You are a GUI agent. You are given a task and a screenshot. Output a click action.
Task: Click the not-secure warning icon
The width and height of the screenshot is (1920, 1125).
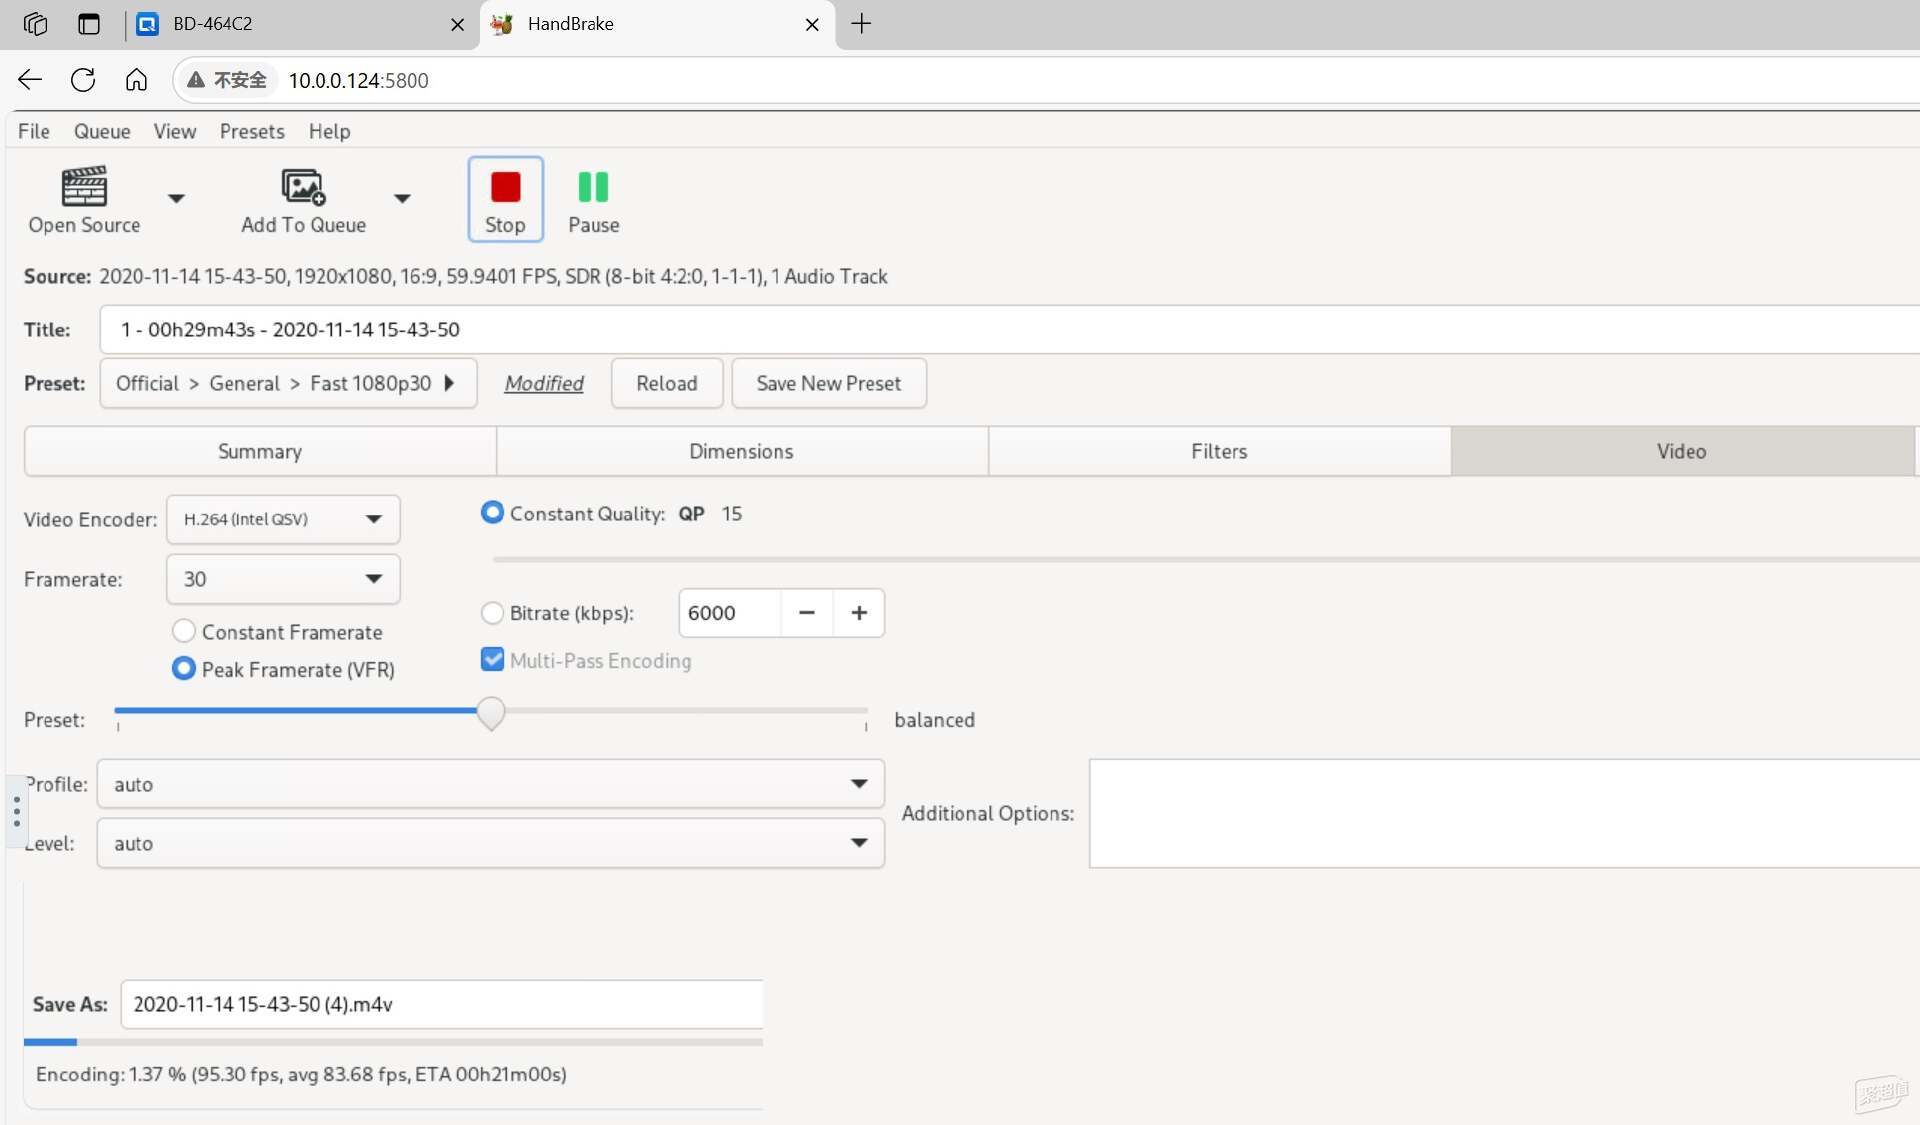tap(196, 80)
